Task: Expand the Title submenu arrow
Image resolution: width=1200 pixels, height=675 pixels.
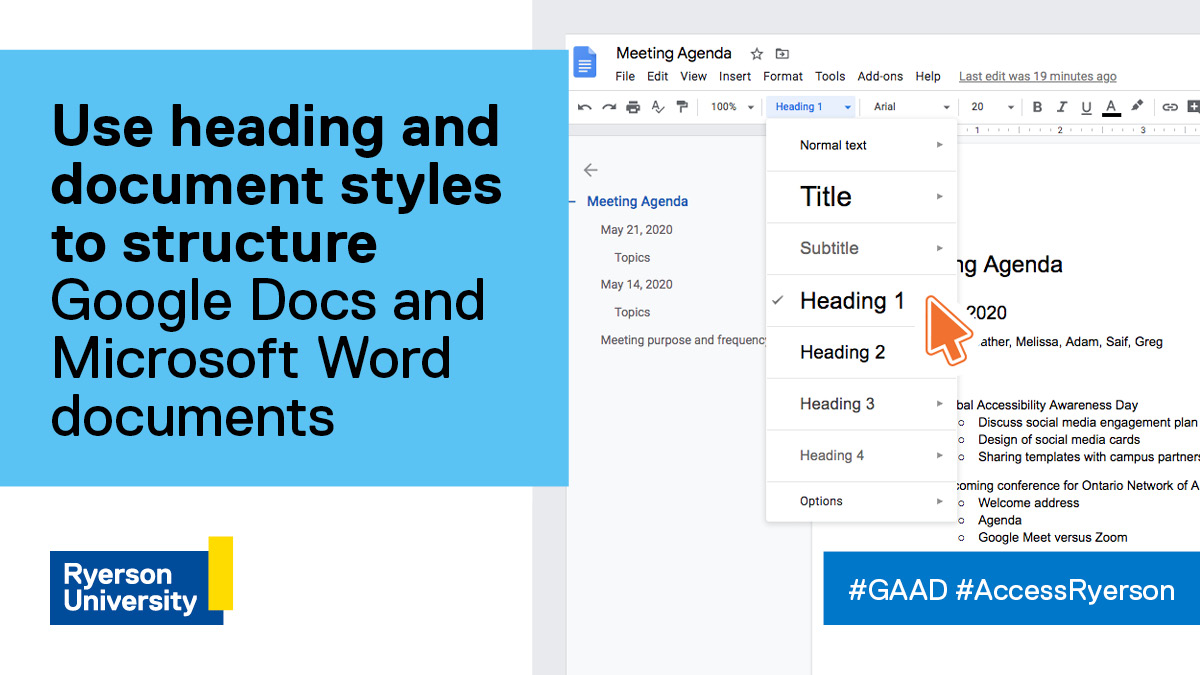Action: 939,197
